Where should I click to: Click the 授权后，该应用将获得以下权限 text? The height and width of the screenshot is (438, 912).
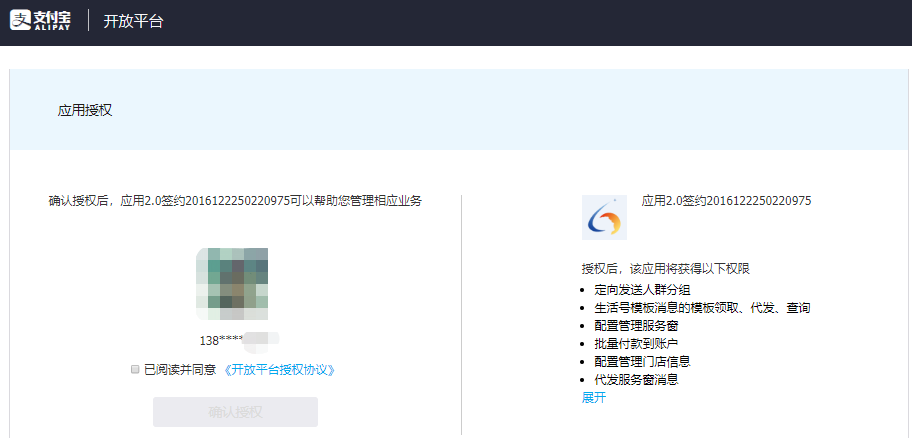coord(666,269)
